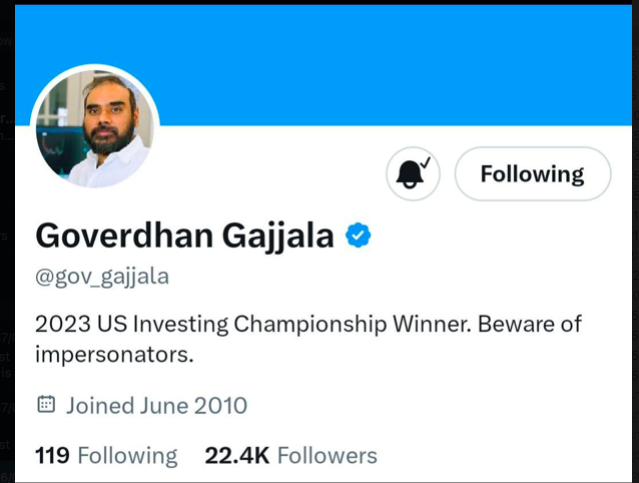Toggle the Following button

[532, 175]
